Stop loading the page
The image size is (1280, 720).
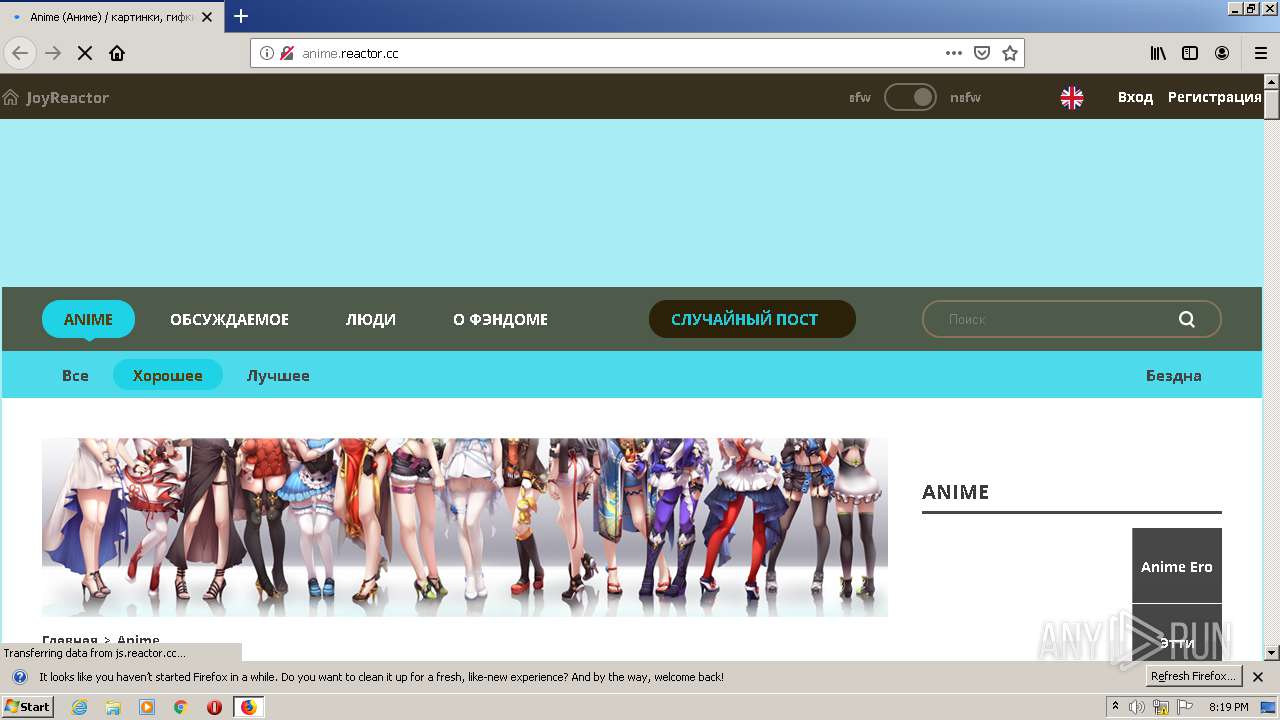(x=85, y=53)
